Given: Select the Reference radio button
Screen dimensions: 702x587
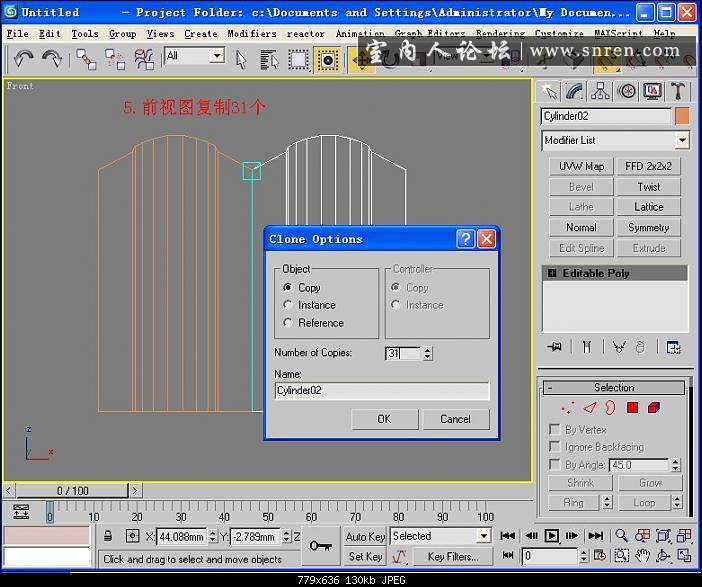Looking at the screenshot, I should [288, 323].
